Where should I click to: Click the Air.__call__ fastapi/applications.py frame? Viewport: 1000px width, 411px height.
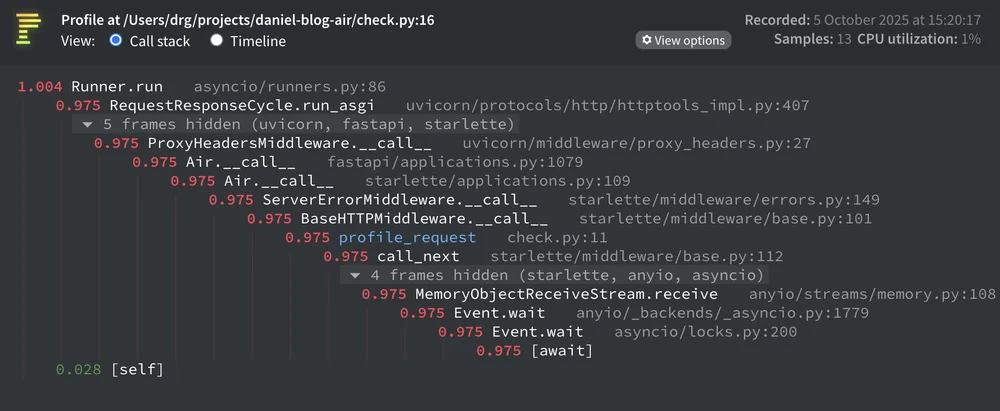357,162
